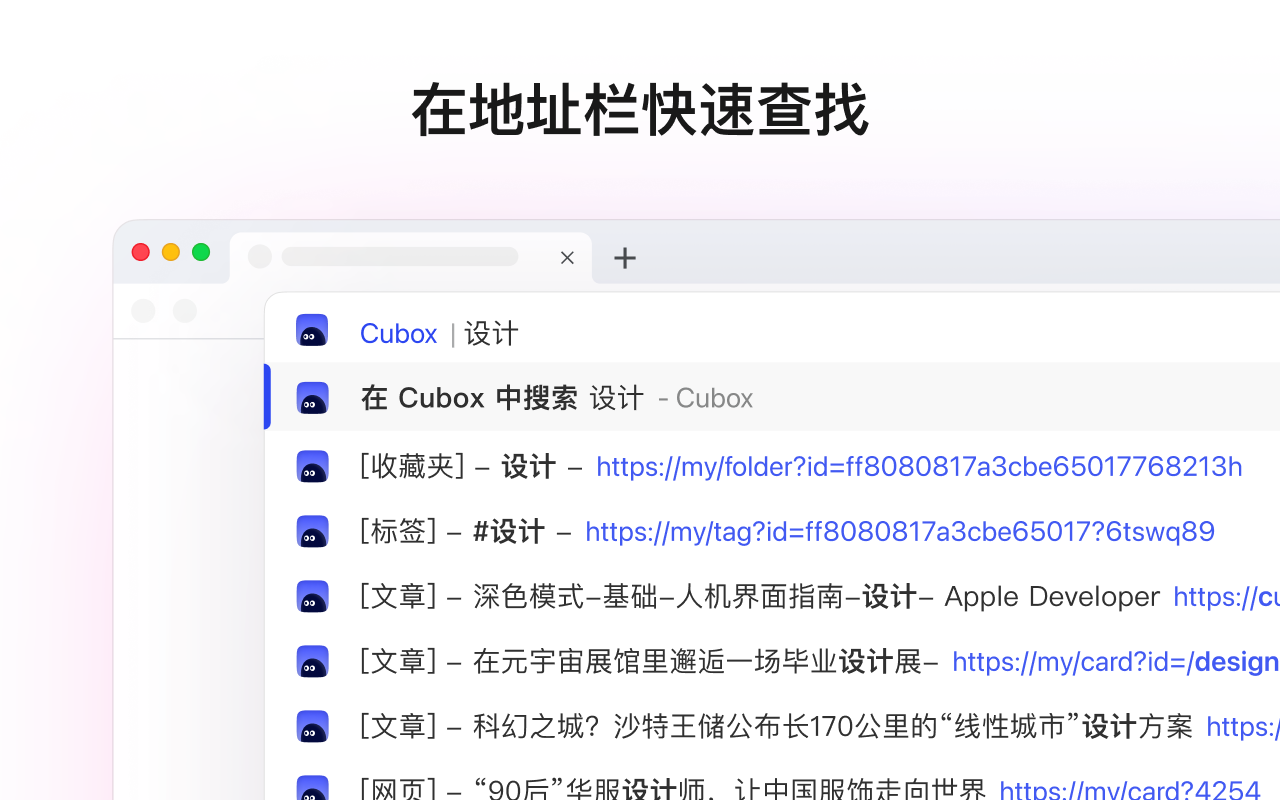
Task: Open the 收藏夹 folder link for 设计
Action: 919,466
